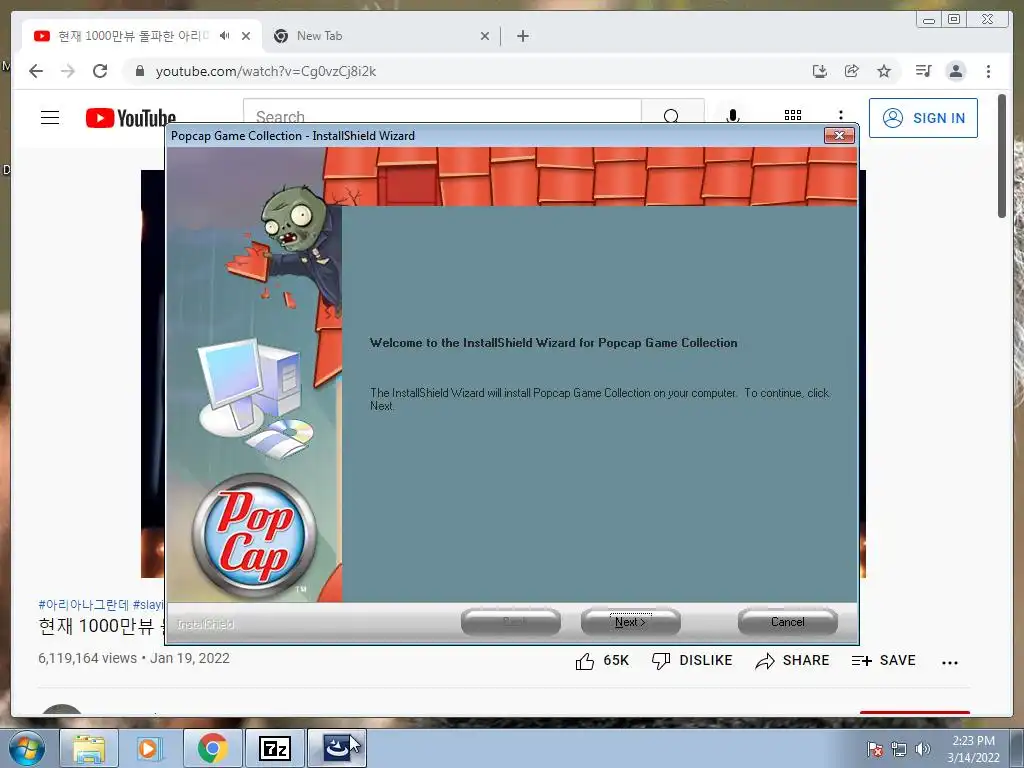The image size is (1024, 768).
Task: SAVE the video to a playlist
Action: (883, 661)
